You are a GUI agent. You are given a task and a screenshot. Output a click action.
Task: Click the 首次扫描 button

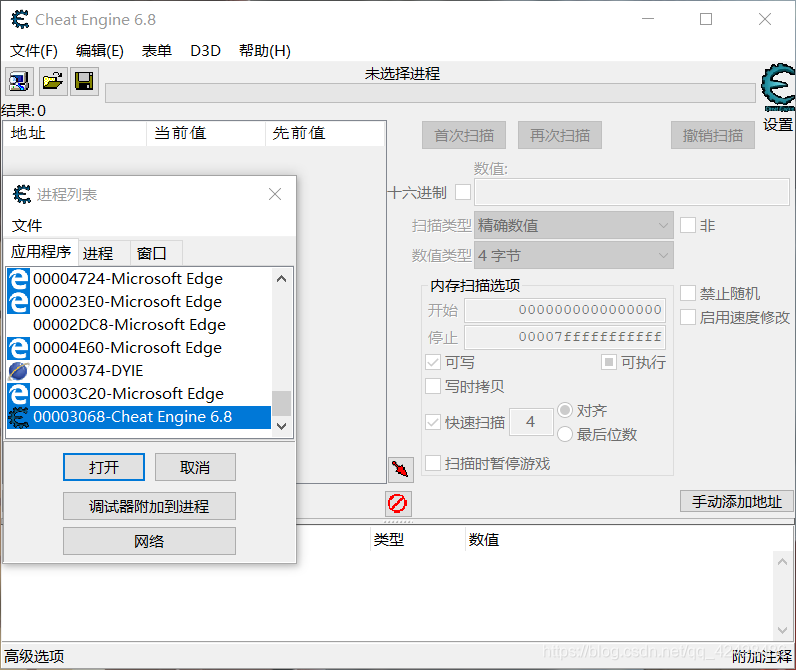point(464,135)
